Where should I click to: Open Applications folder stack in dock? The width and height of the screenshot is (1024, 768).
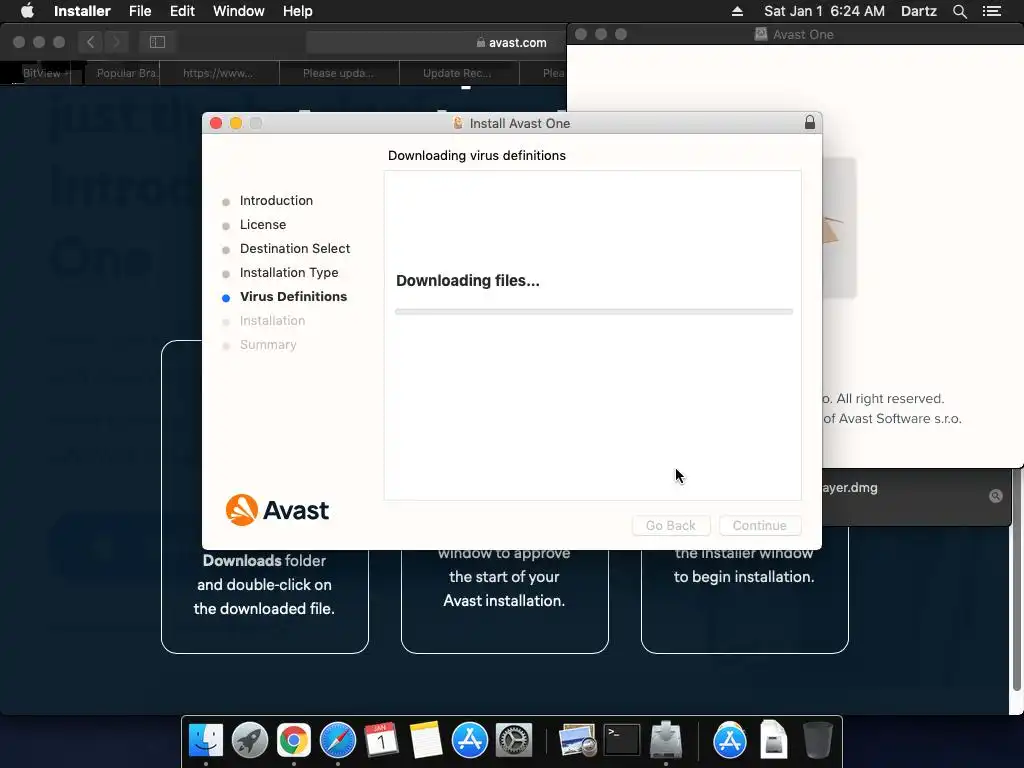tap(729, 741)
